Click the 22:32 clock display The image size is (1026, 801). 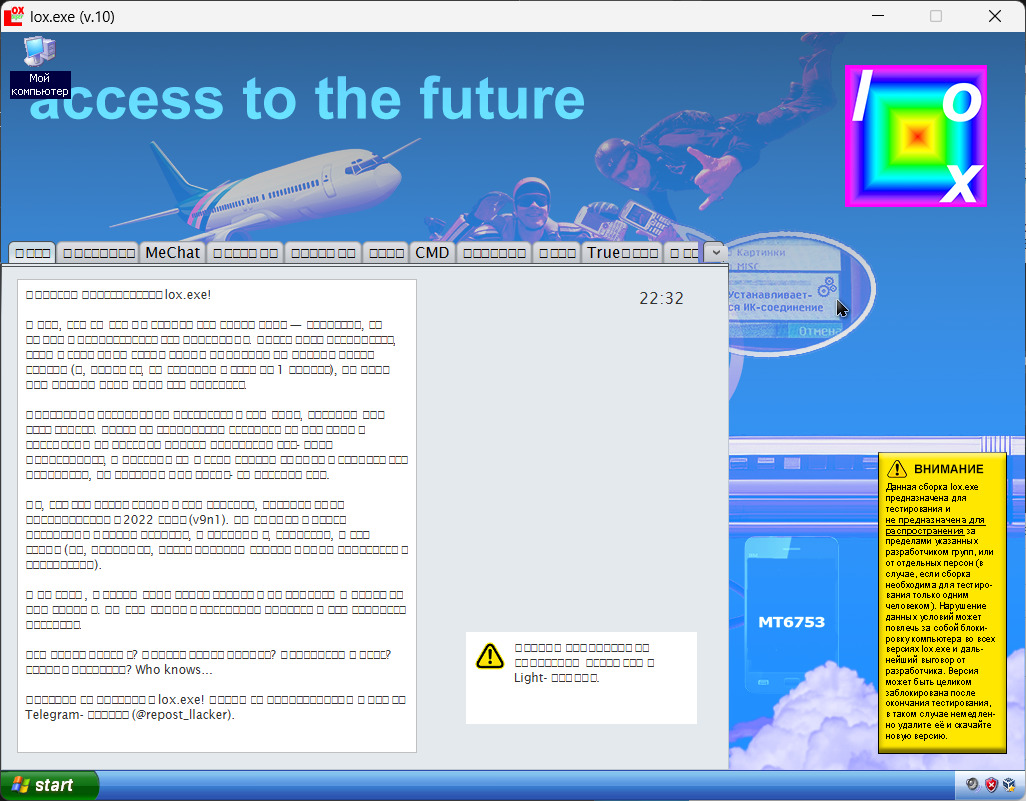tap(661, 298)
